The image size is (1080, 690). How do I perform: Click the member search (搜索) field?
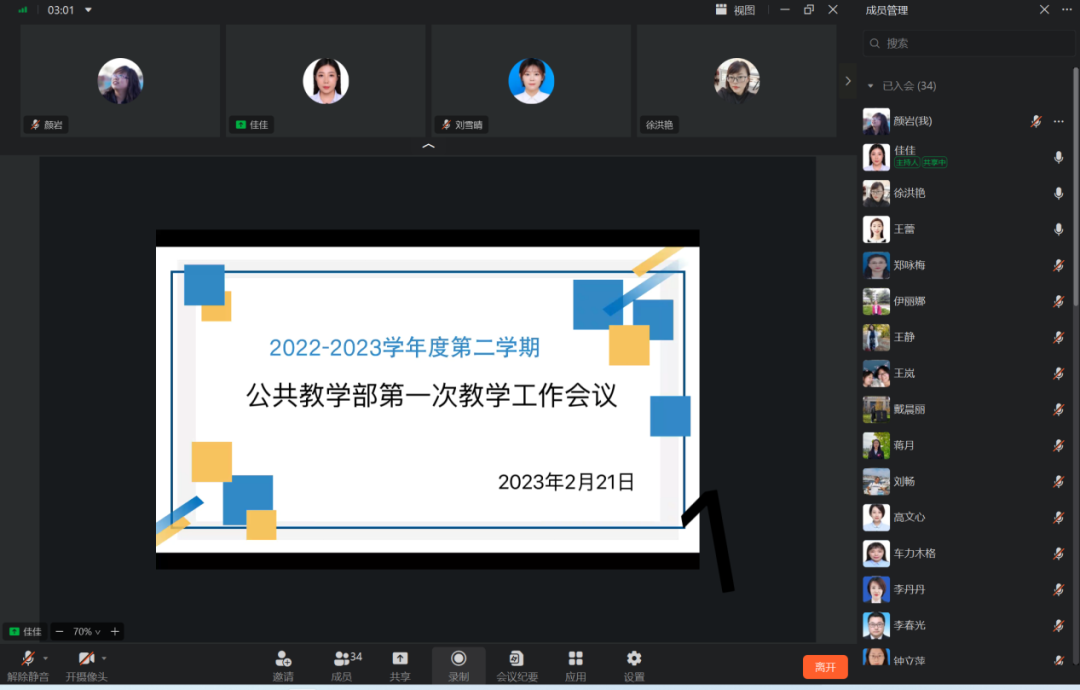tap(968, 43)
